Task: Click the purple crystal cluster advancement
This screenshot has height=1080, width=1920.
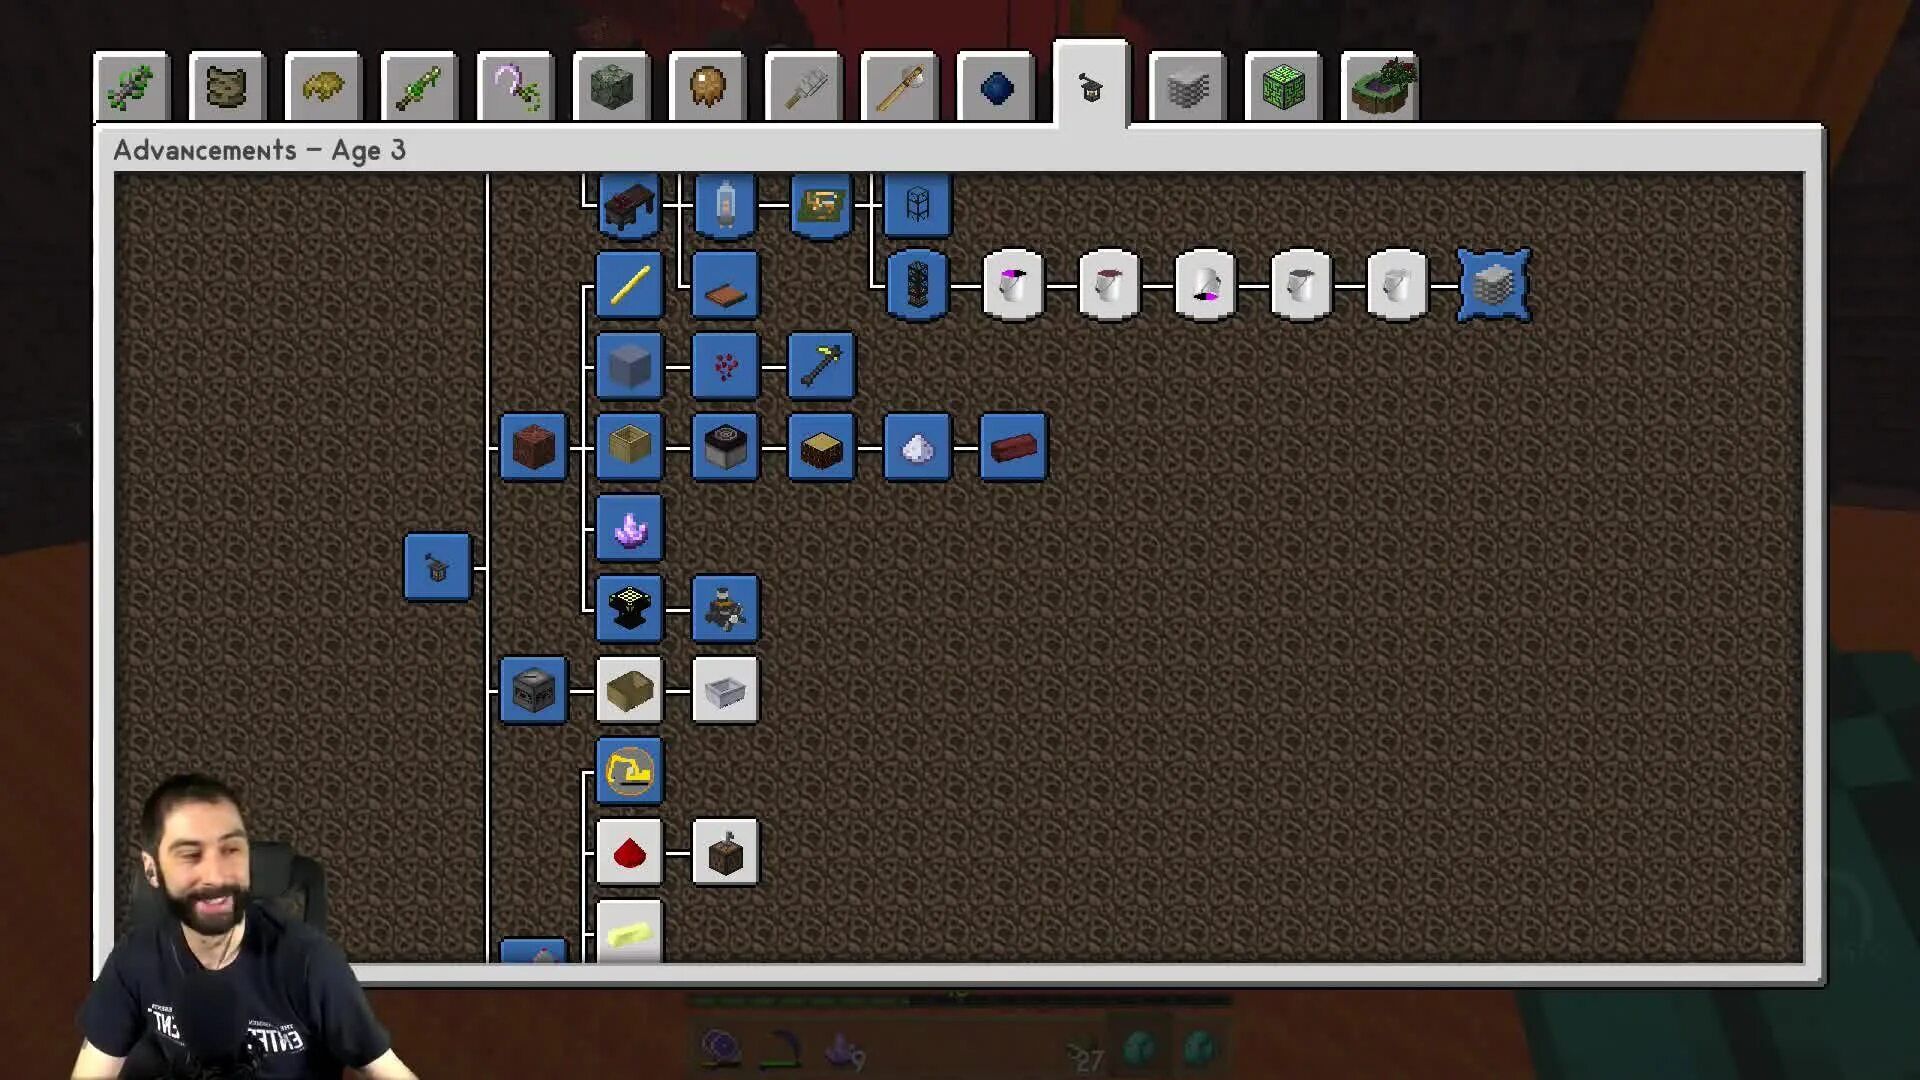Action: (629, 528)
